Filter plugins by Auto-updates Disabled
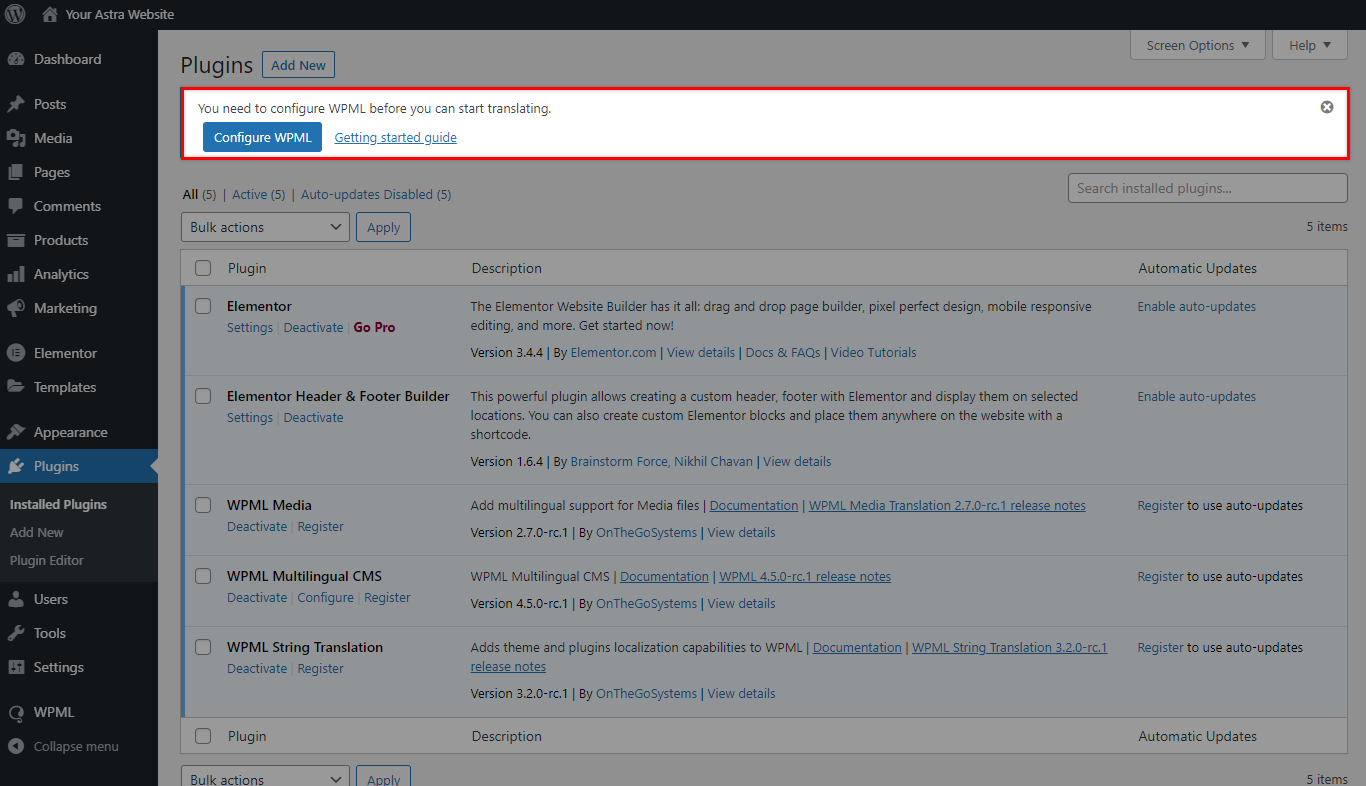 coord(376,195)
